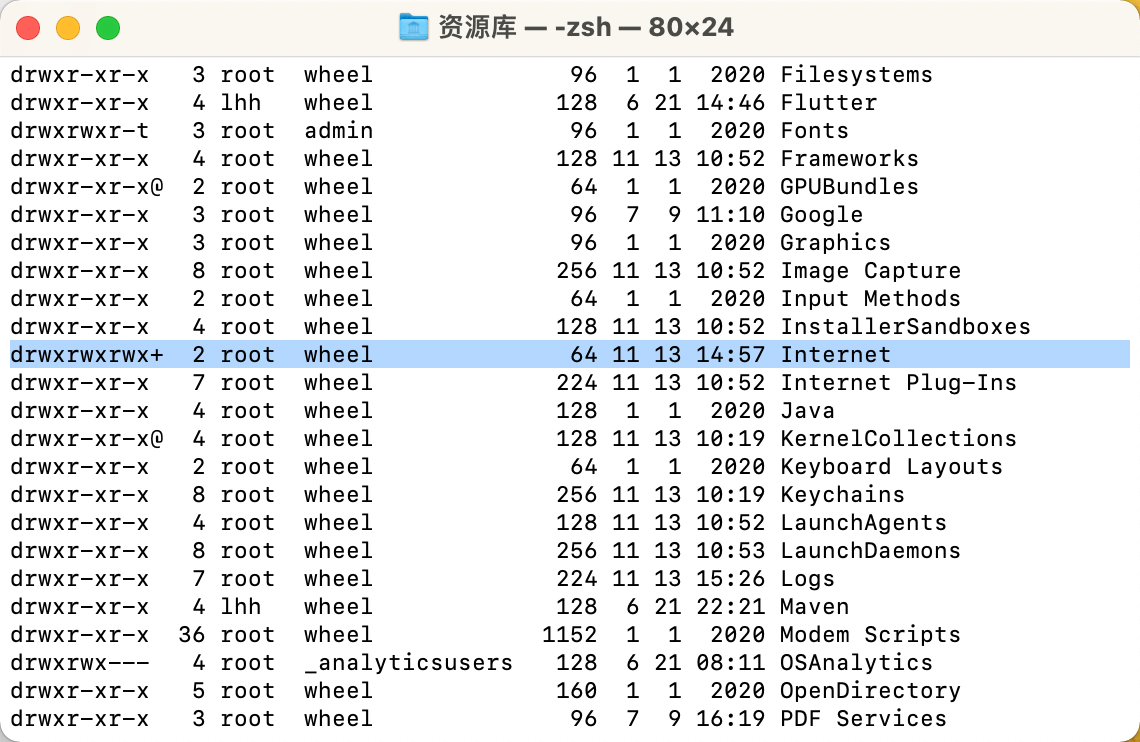
Task: Click the 'Modem Scripts' directory name
Action: pos(870,635)
